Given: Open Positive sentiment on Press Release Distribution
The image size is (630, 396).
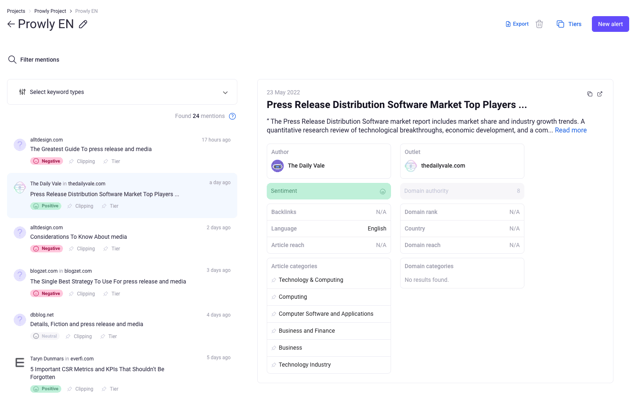Looking at the screenshot, I should [x=46, y=206].
